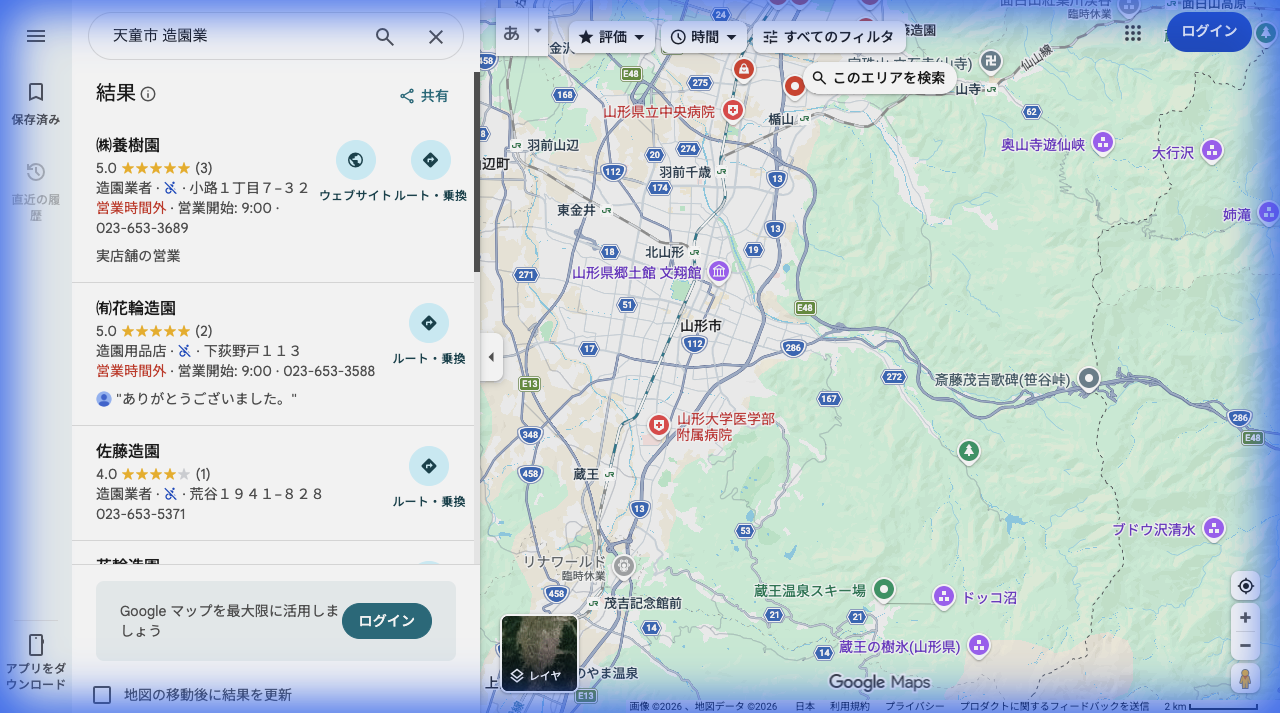Expand the 評価 rating filter dropdown

pyautogui.click(x=612, y=37)
